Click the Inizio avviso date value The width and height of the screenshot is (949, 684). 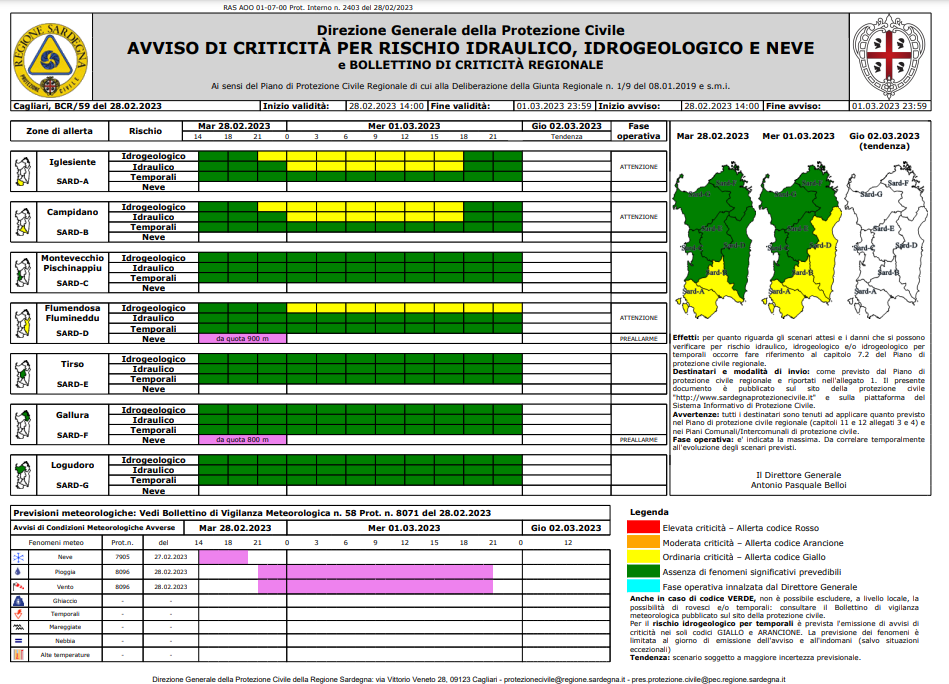point(721,106)
